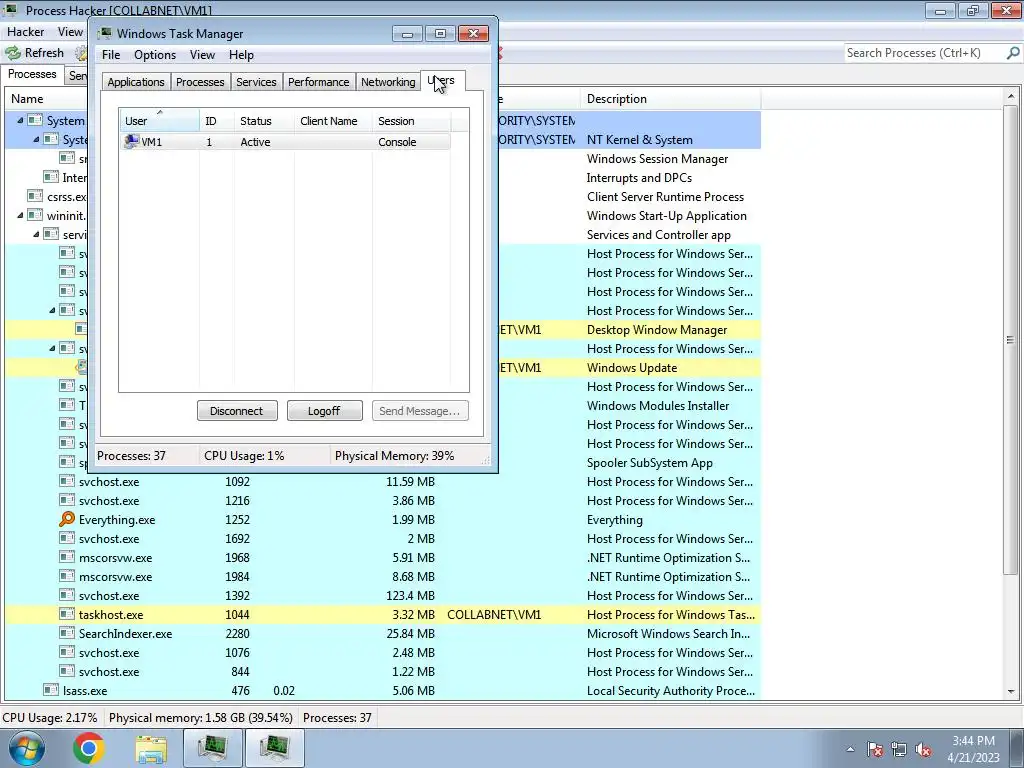The image size is (1024, 768).
Task: Select the SearchIndexer.exe process row
Action: pyautogui.click(x=383, y=633)
